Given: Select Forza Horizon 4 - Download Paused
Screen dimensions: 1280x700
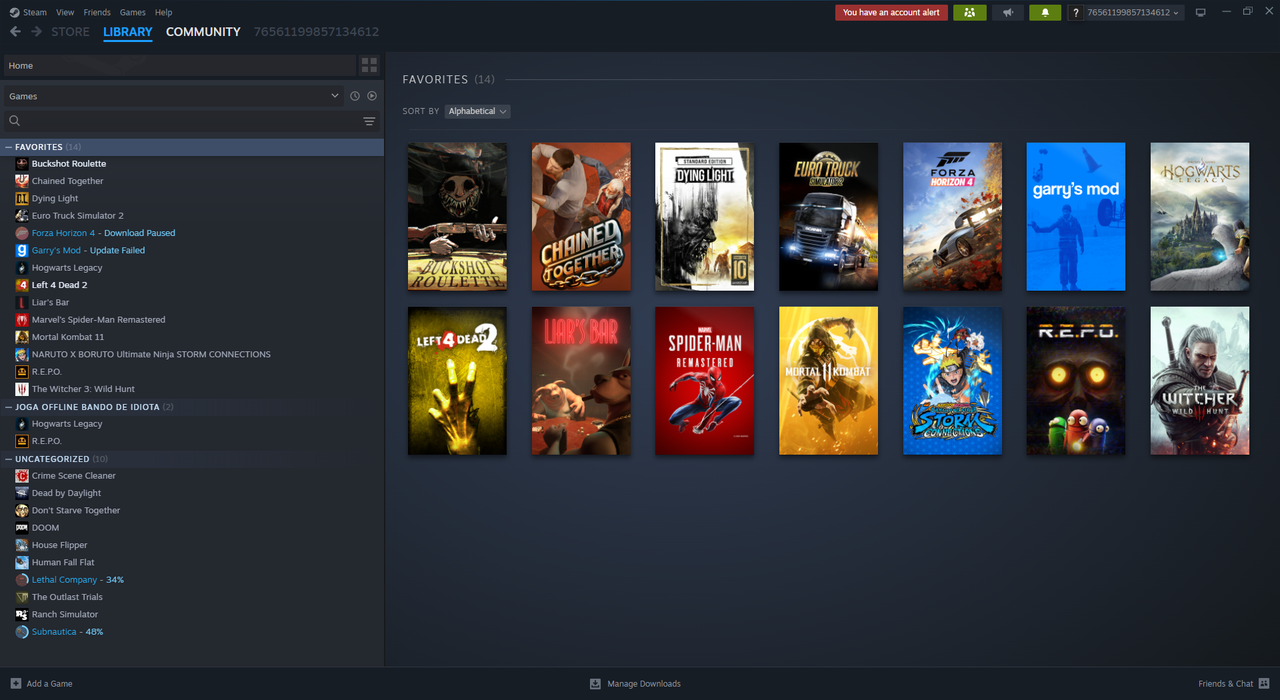Looking at the screenshot, I should pos(193,233).
